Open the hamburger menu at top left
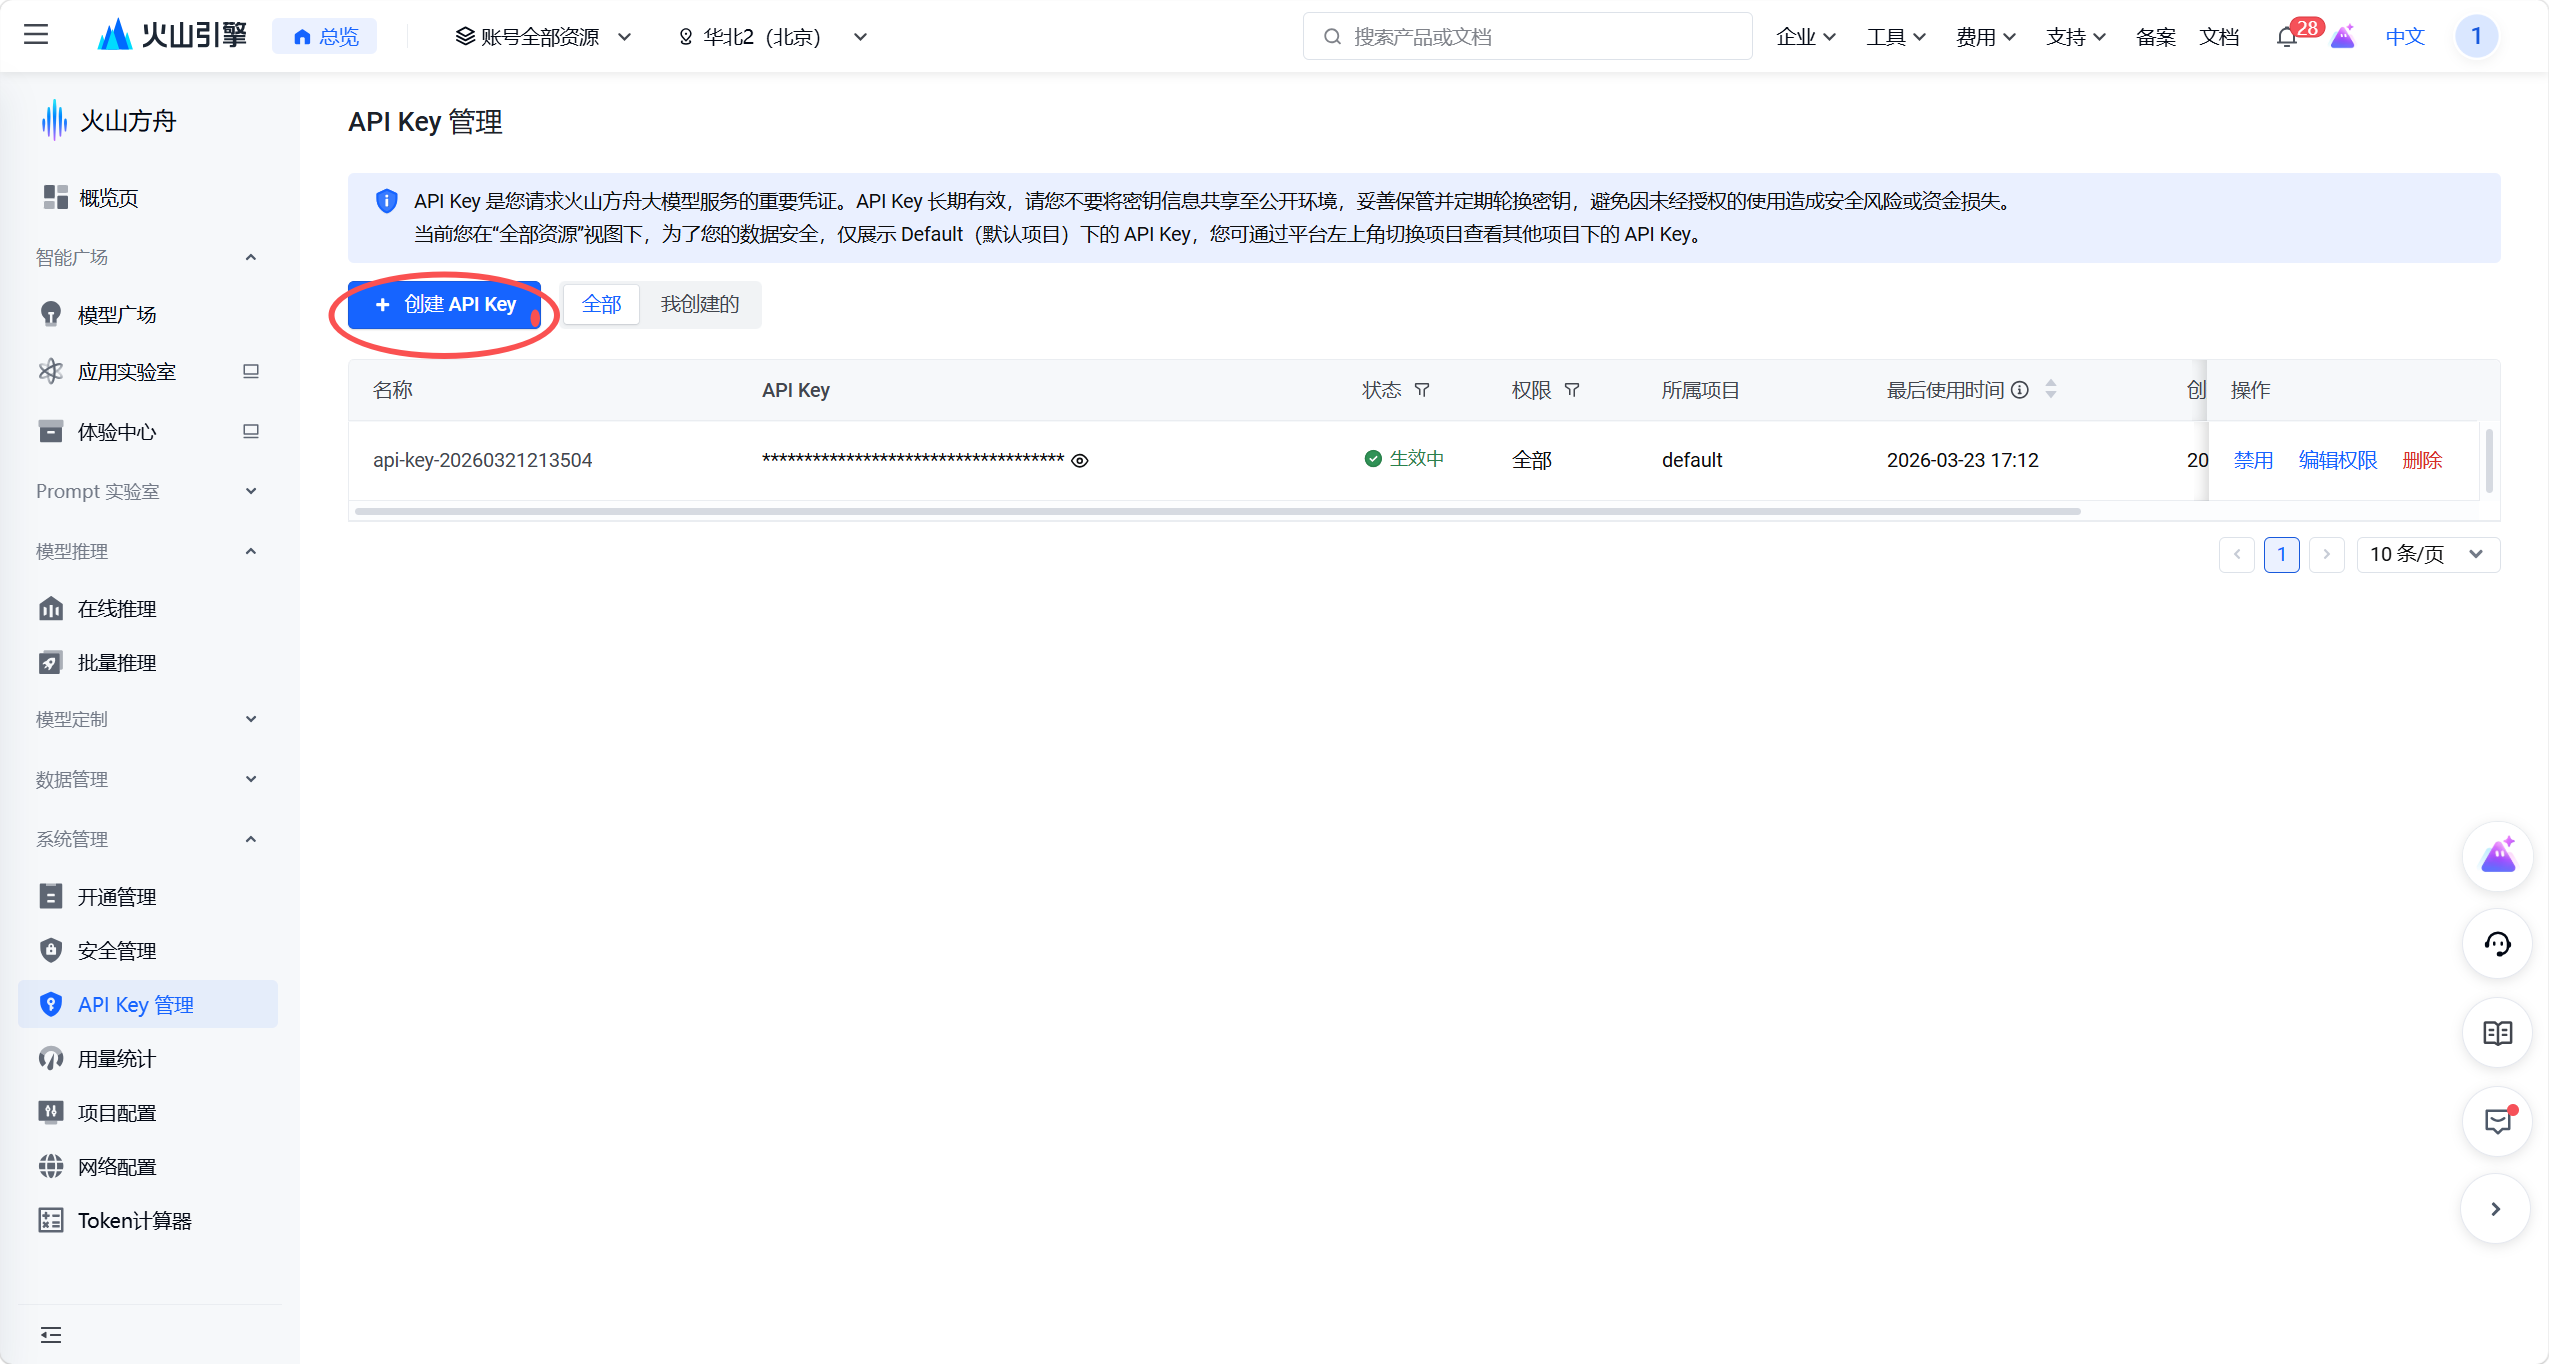The image size is (2549, 1364). point(36,36)
